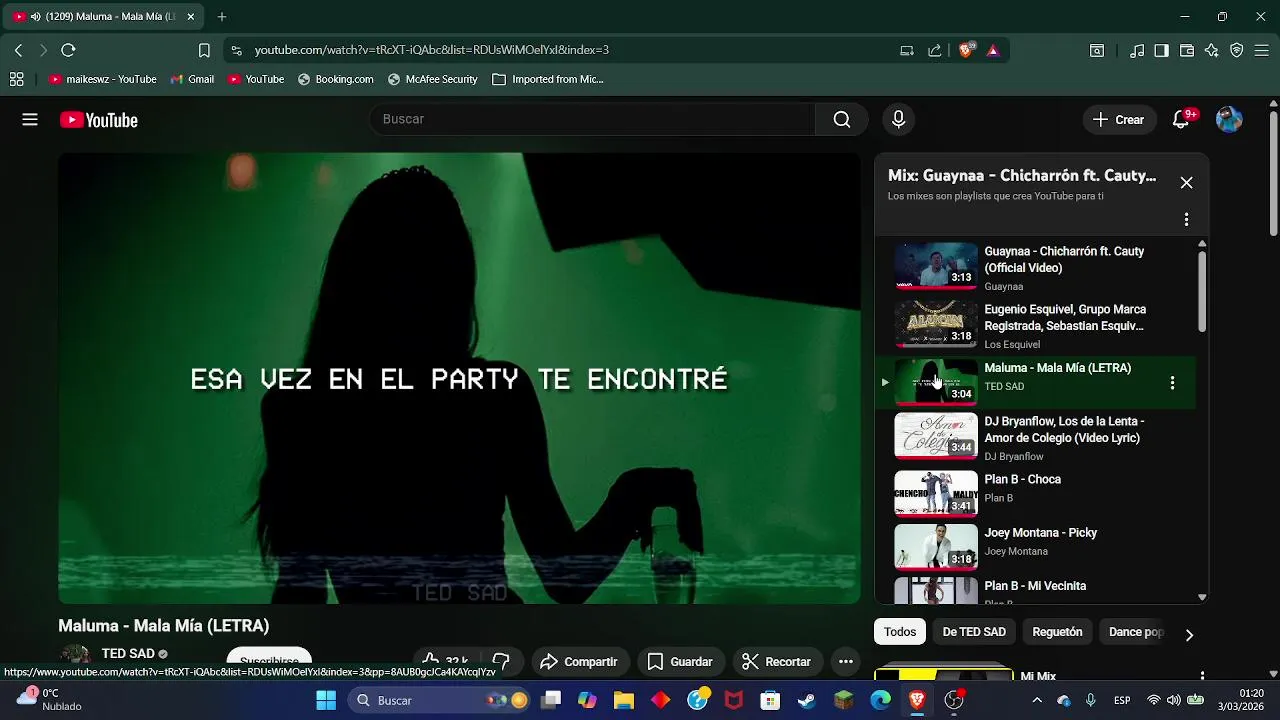Open mix playlist options three-dot menu
This screenshot has height=720, width=1280.
coord(1186,219)
